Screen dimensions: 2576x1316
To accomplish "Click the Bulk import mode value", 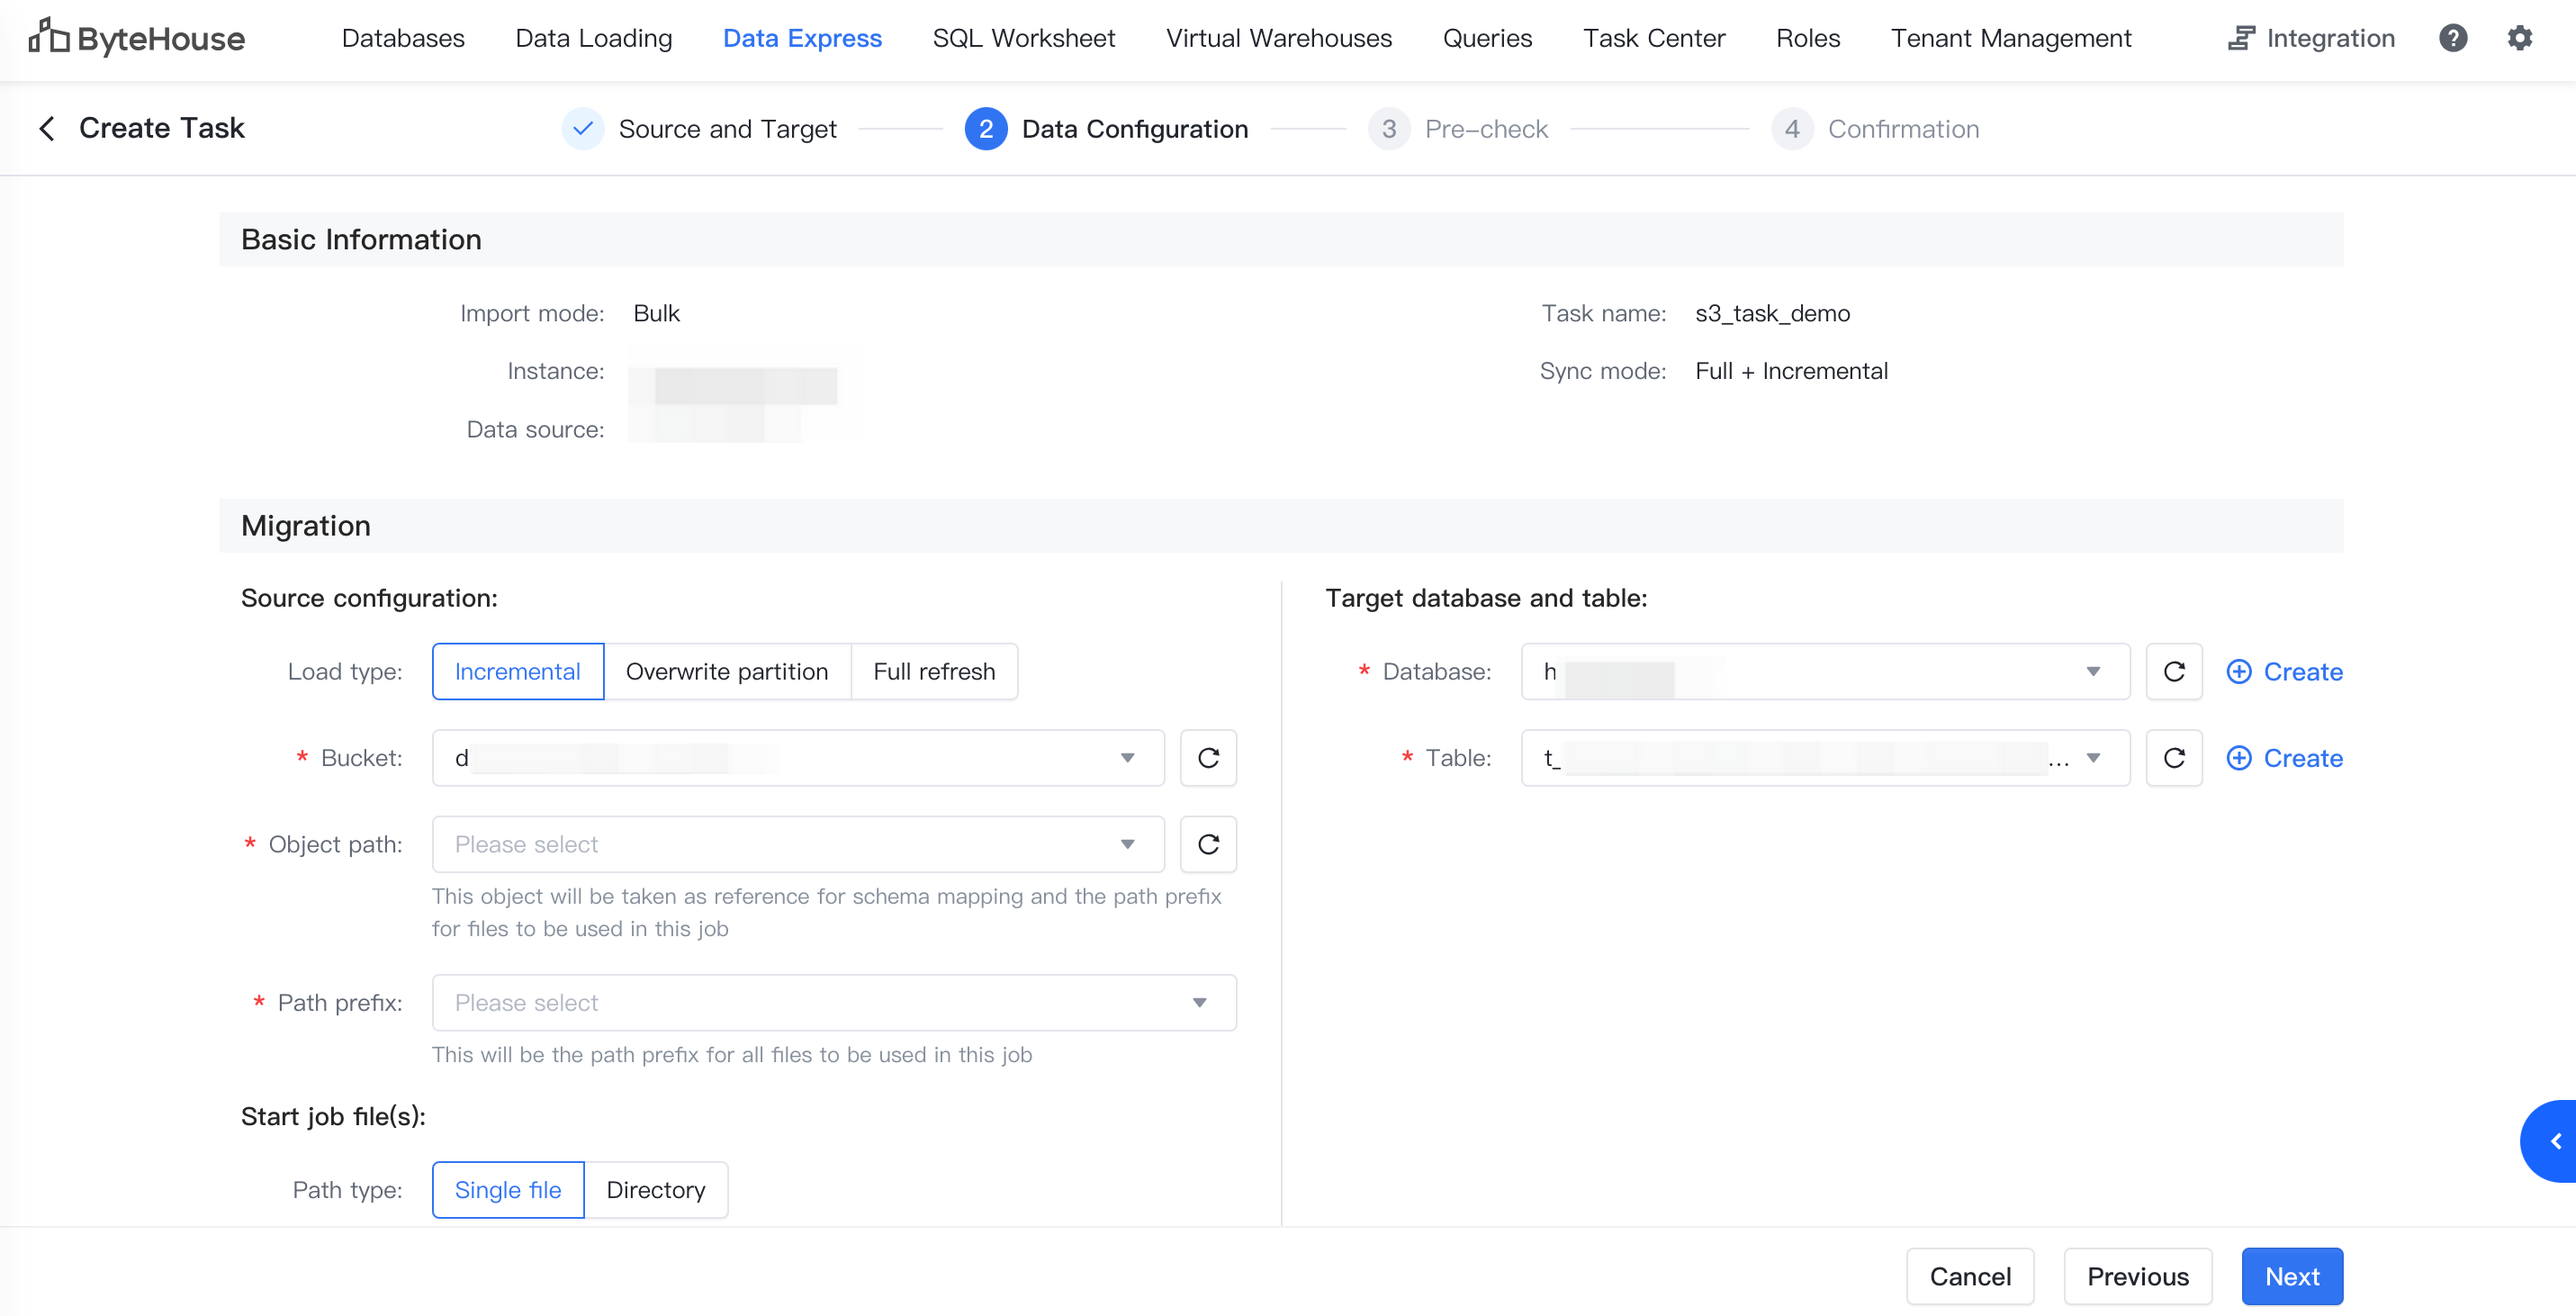I will [x=656, y=313].
